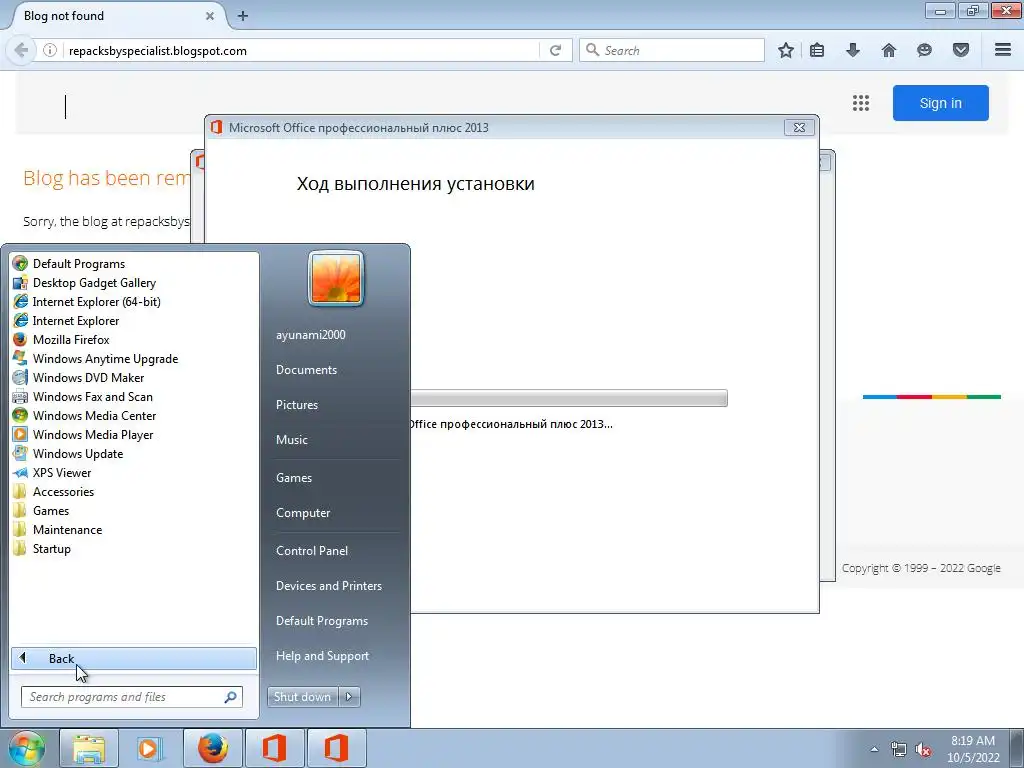Click the first Office taskbar icon
Image resolution: width=1024 pixels, height=768 pixels.
[274, 748]
